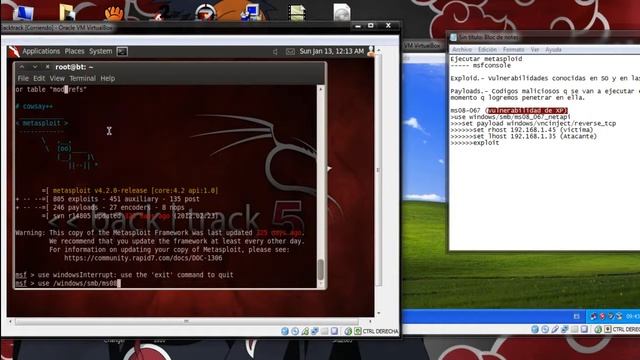Click the msf command prompt input line
This screenshot has height=360, width=640.
pyautogui.click(x=68, y=283)
